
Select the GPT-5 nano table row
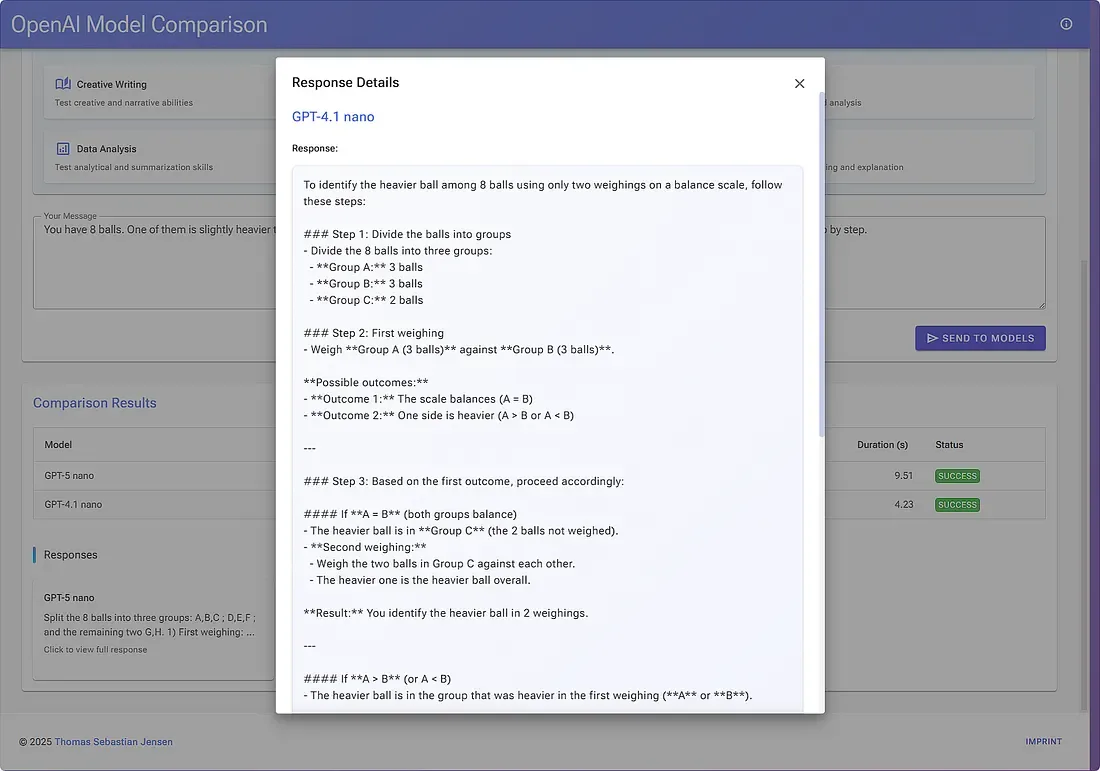pyautogui.click(x=150, y=476)
